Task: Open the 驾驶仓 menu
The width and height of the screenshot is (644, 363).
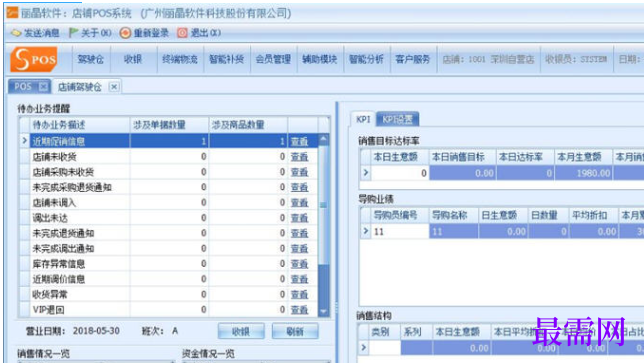Action: [90, 60]
